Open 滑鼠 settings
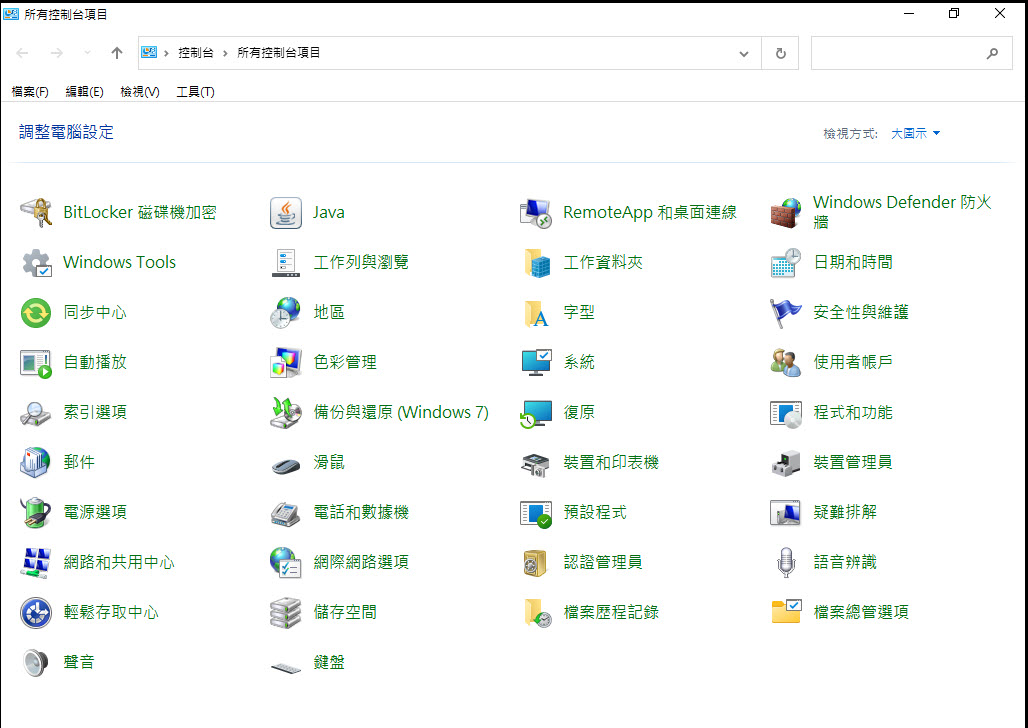1028x728 pixels. click(326, 462)
